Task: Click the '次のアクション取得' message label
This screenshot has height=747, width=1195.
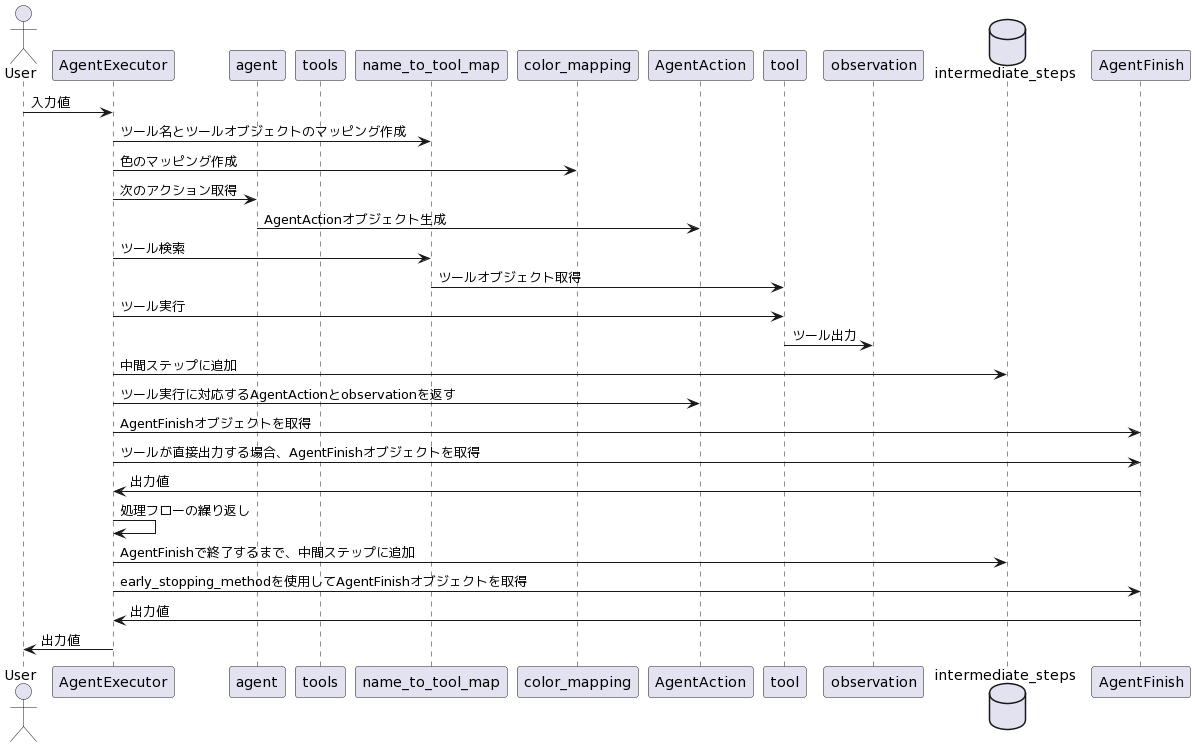Action: (178, 190)
